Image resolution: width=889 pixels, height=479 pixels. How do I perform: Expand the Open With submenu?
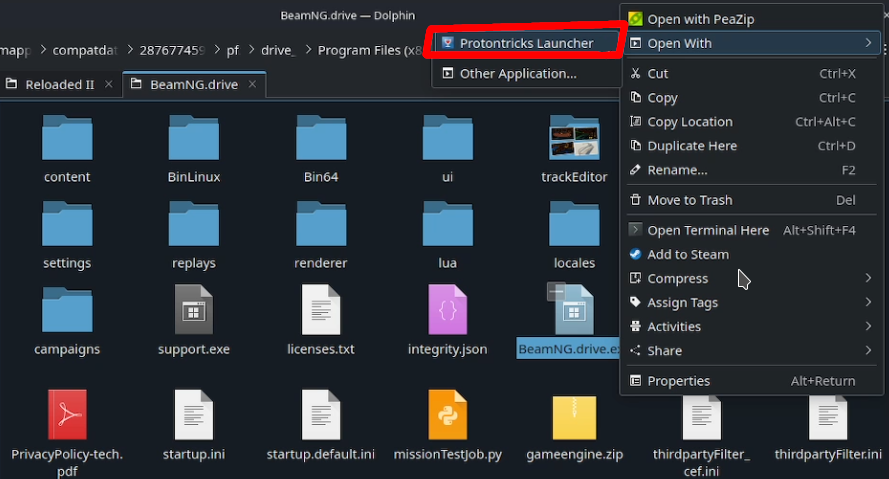point(753,43)
